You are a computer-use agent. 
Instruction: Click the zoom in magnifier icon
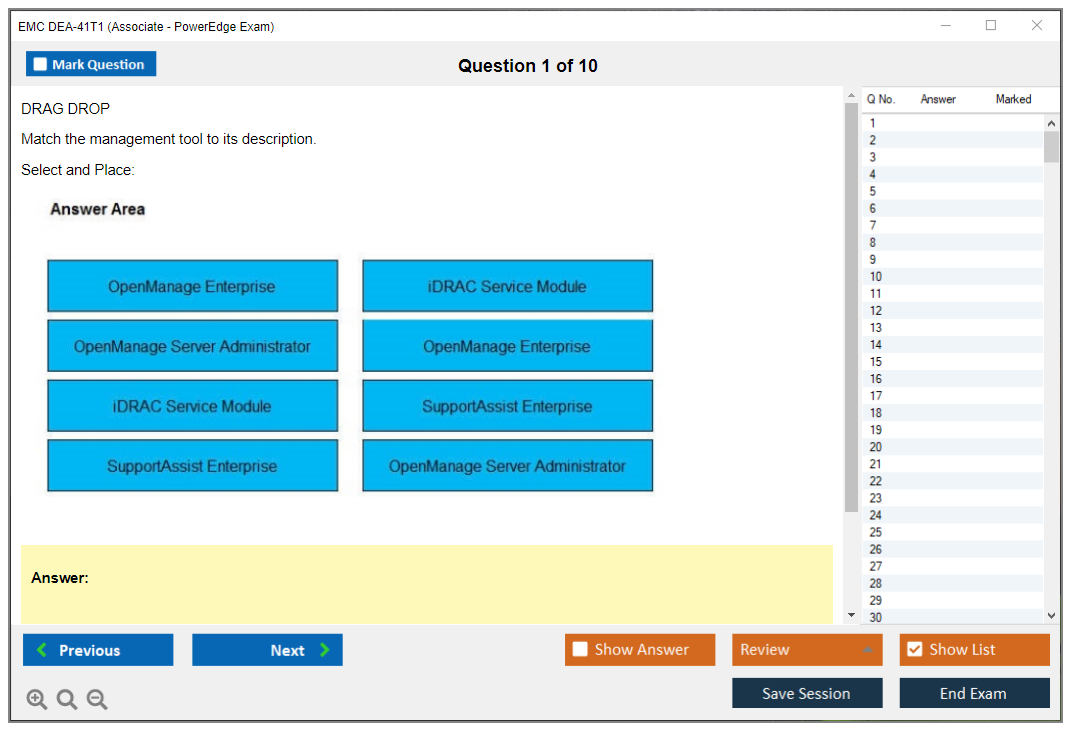(37, 700)
